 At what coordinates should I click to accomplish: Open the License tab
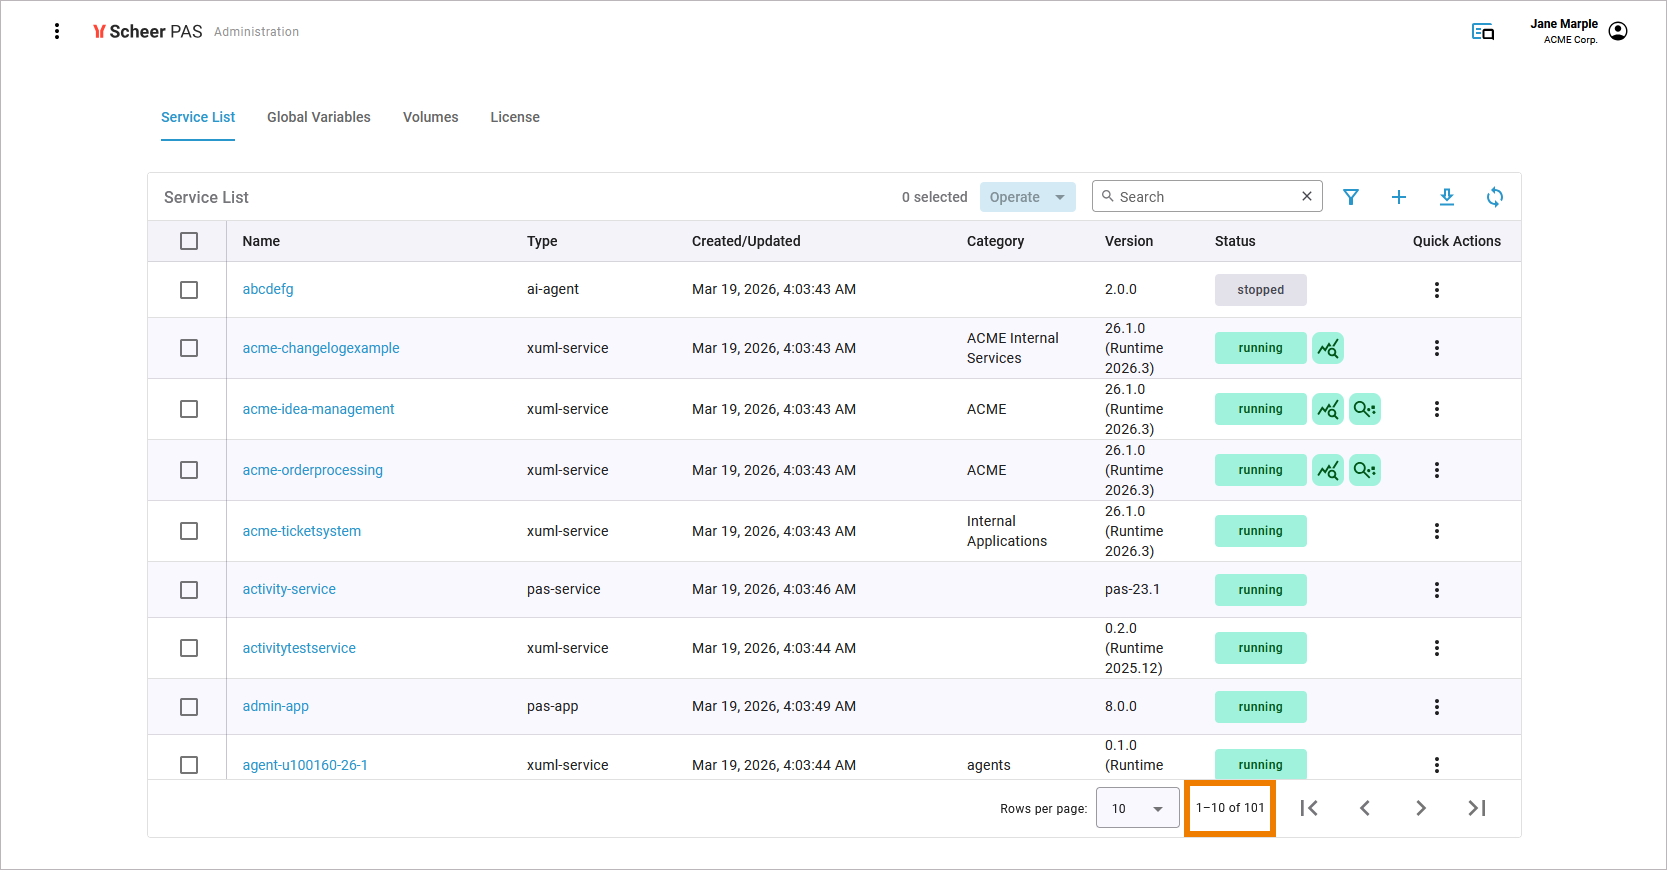click(x=514, y=117)
